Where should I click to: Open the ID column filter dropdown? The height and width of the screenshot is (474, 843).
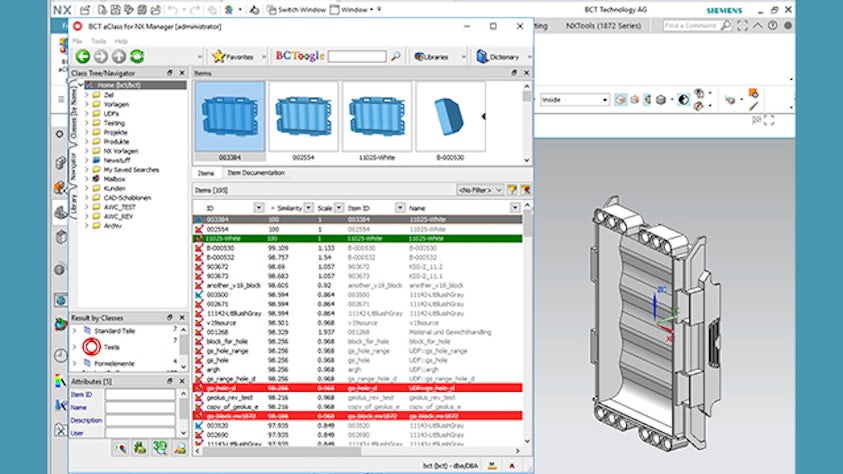click(259, 208)
